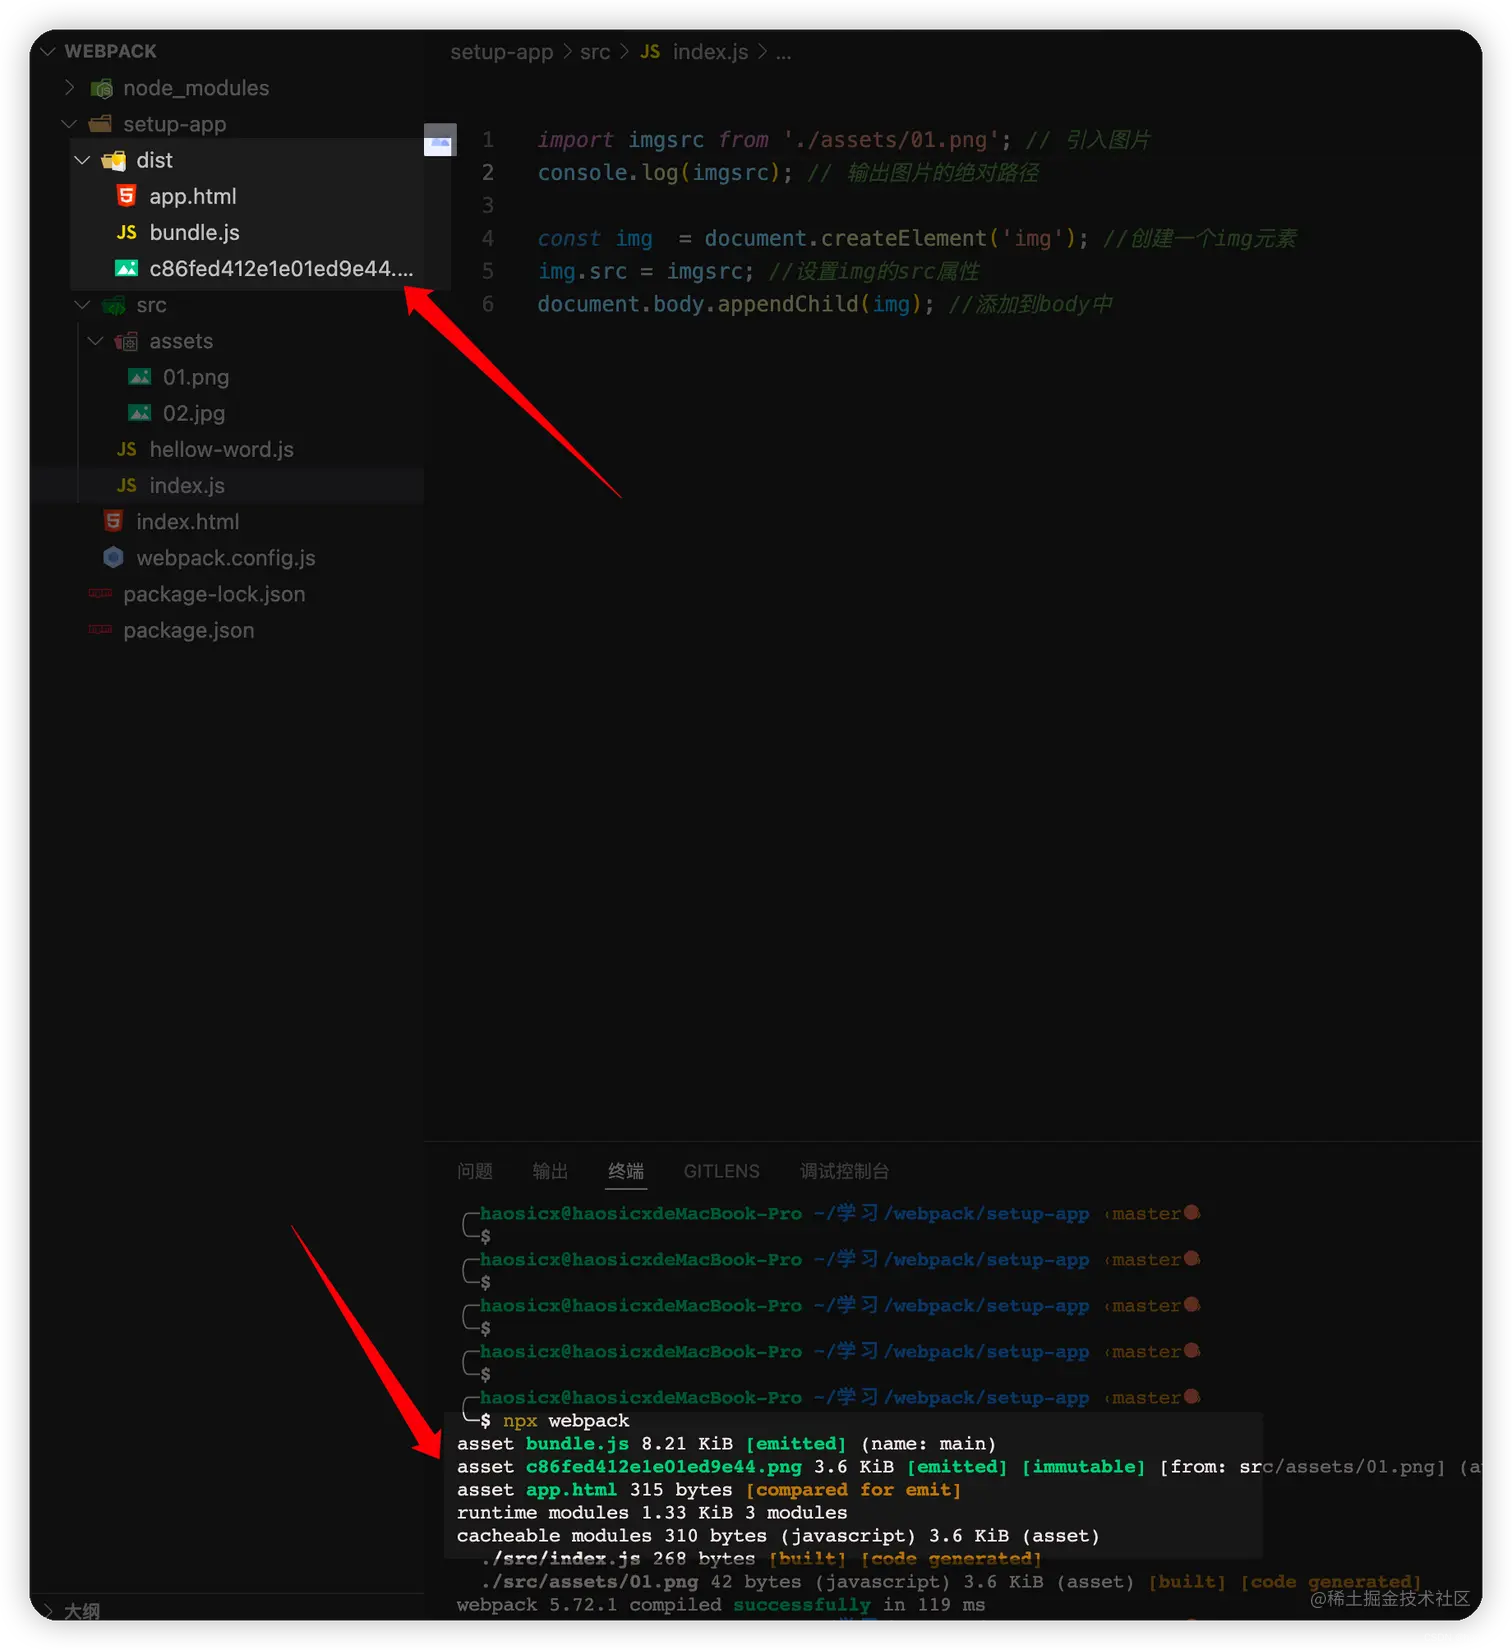
Task: Click the JS icon beside hellow-word.js
Action: click(126, 449)
